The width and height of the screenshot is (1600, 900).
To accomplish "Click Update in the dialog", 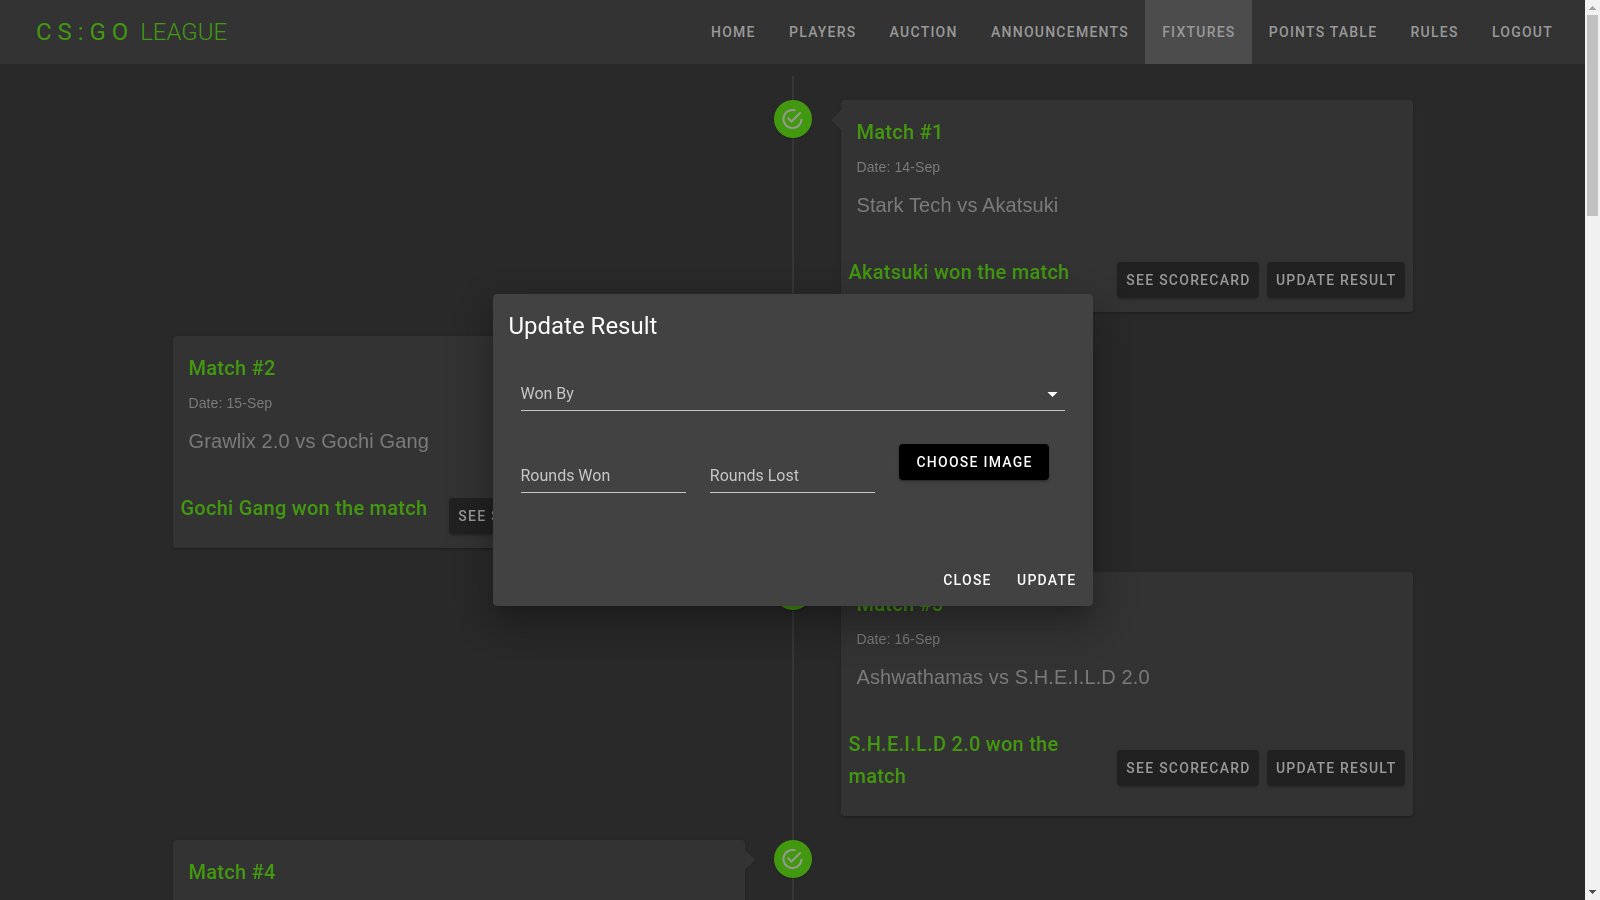I will 1046,580.
